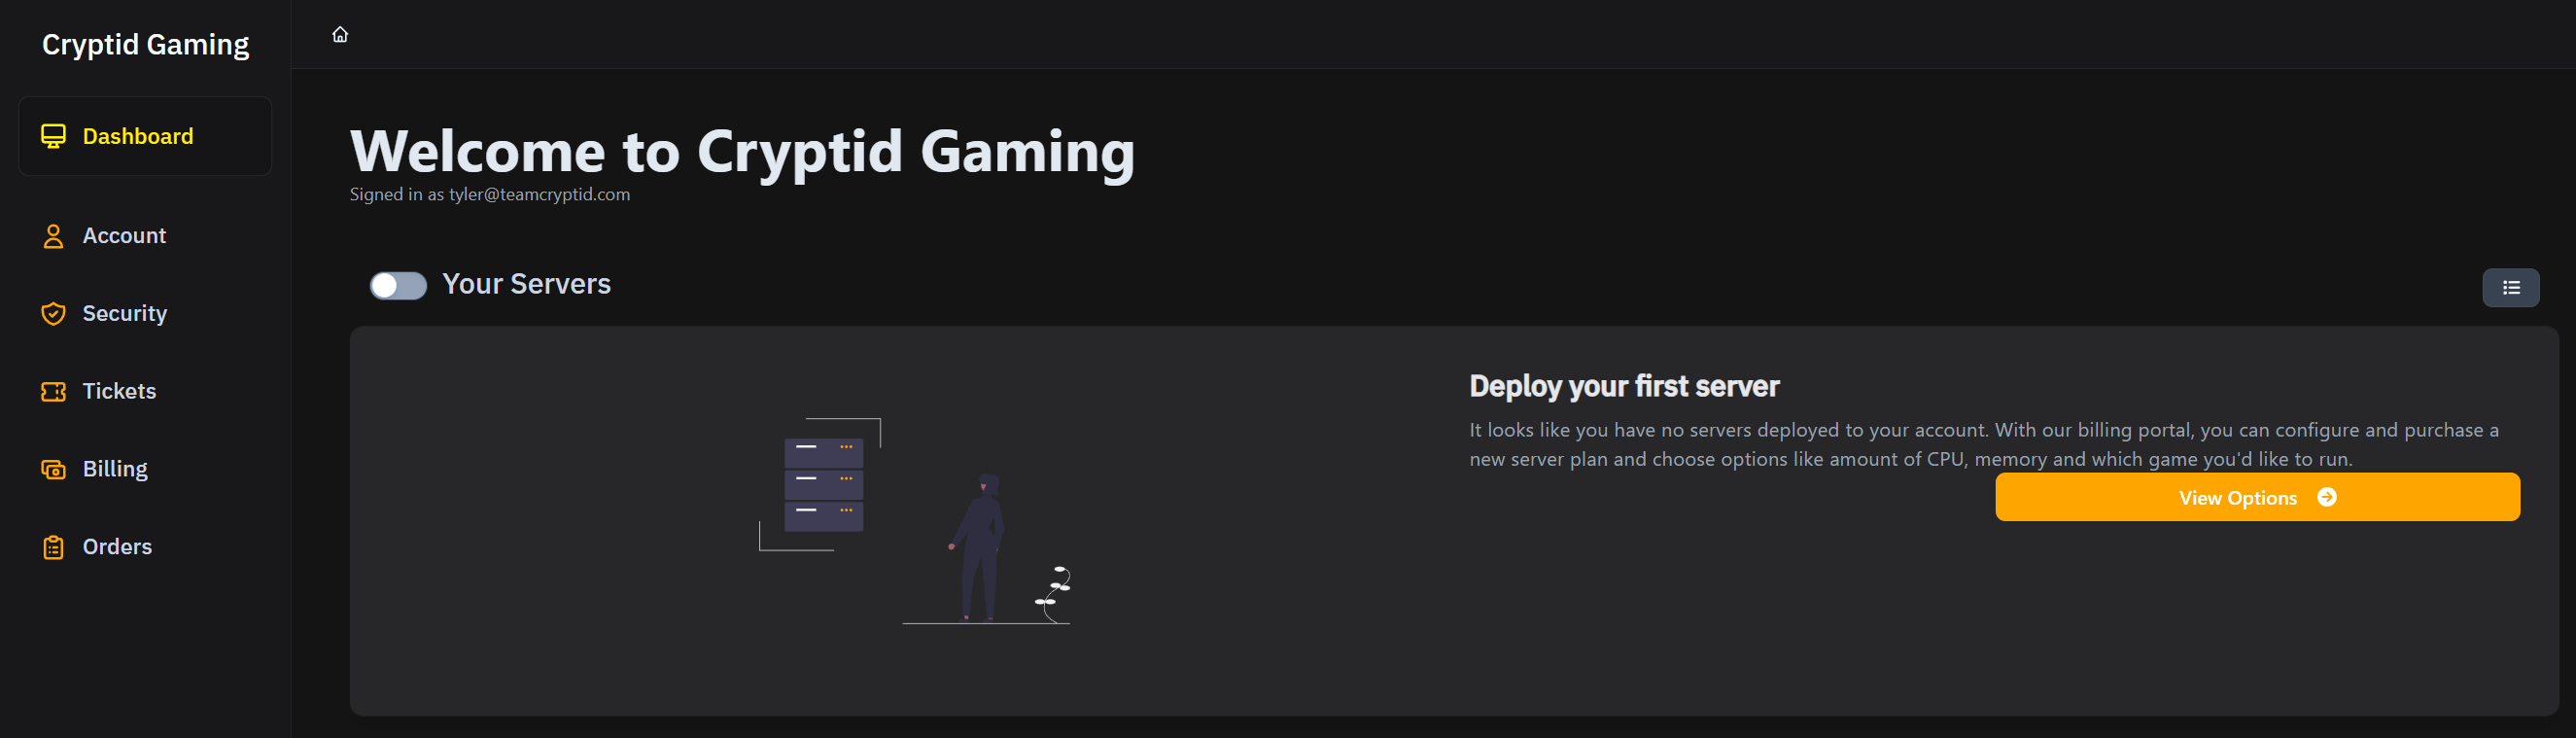Click the Billing wallet icon
2576x738 pixels.
click(x=53, y=469)
